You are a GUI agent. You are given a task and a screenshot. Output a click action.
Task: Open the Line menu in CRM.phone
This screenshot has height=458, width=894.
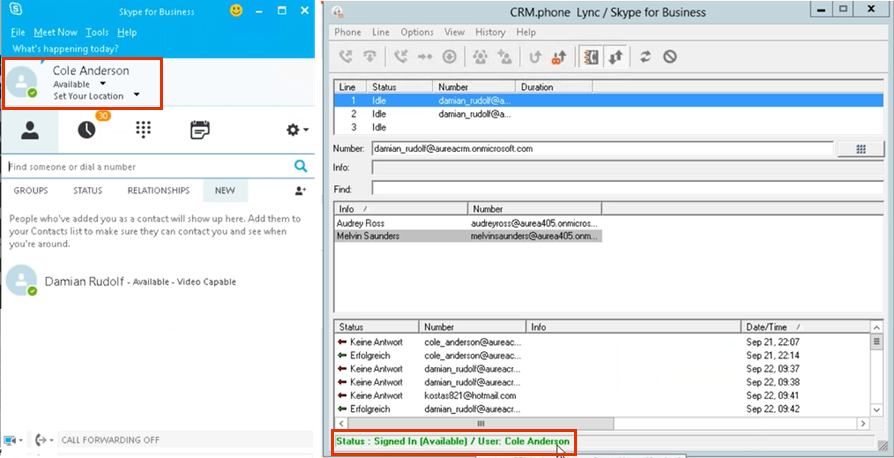380,32
